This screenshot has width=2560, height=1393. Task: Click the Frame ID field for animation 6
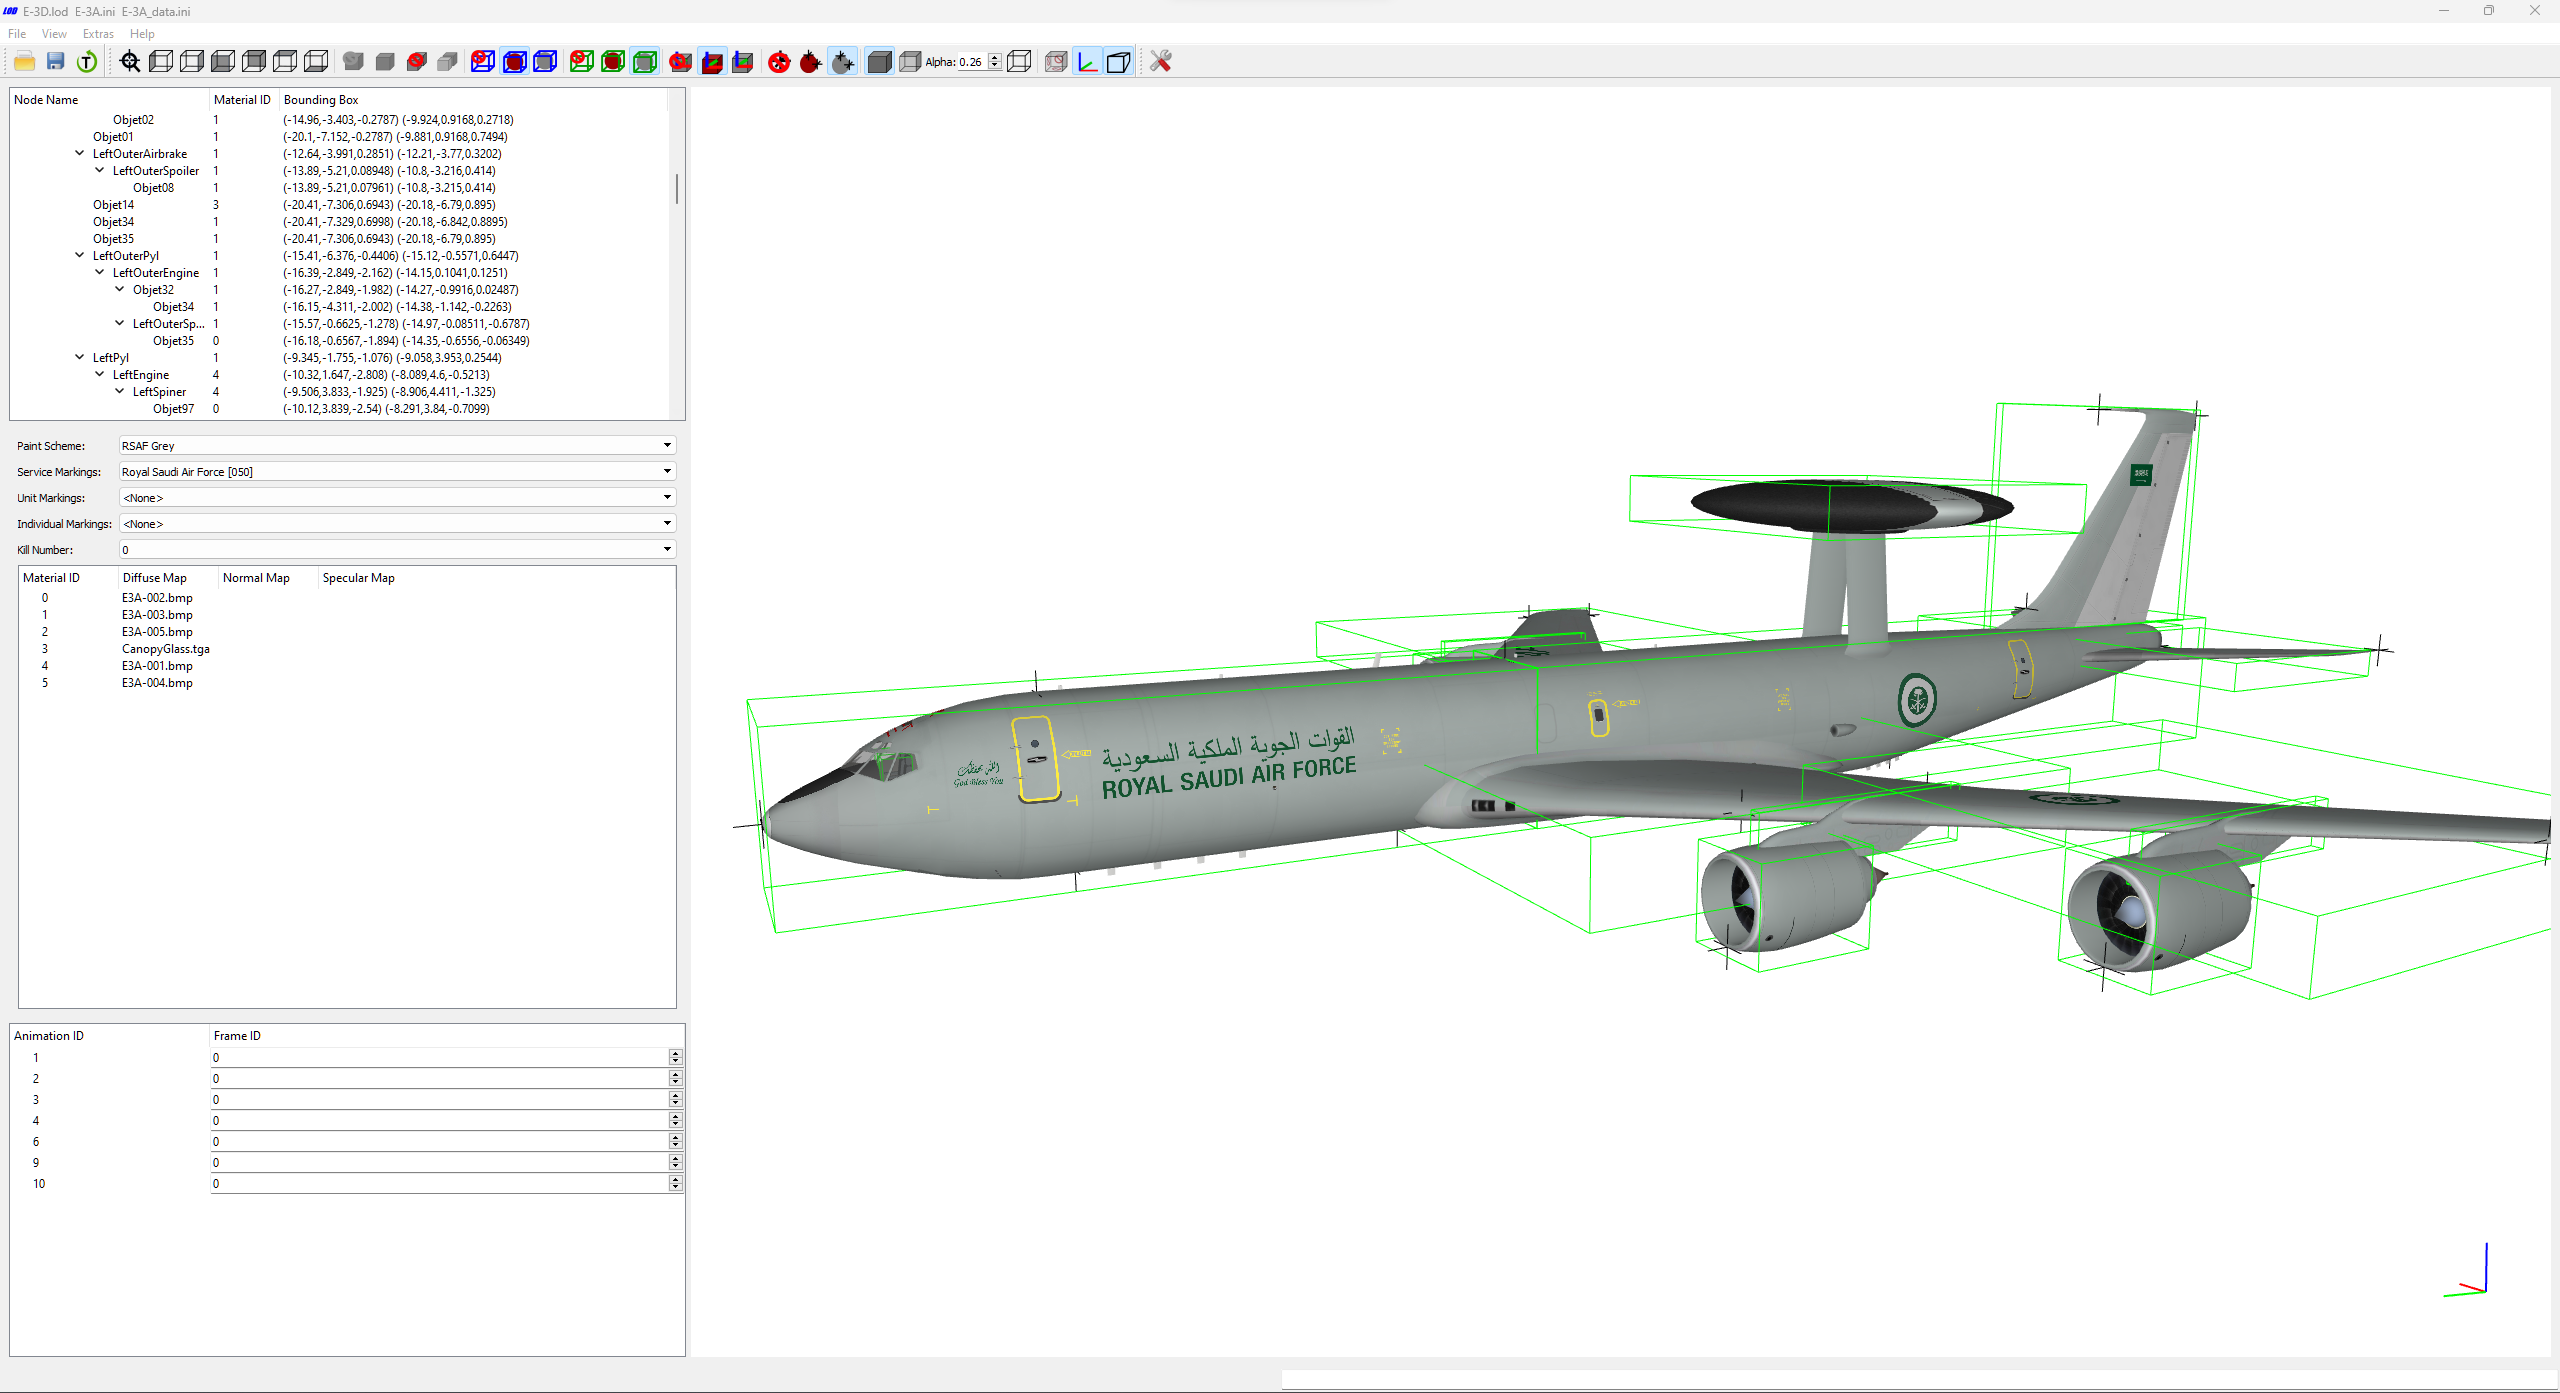point(440,1142)
